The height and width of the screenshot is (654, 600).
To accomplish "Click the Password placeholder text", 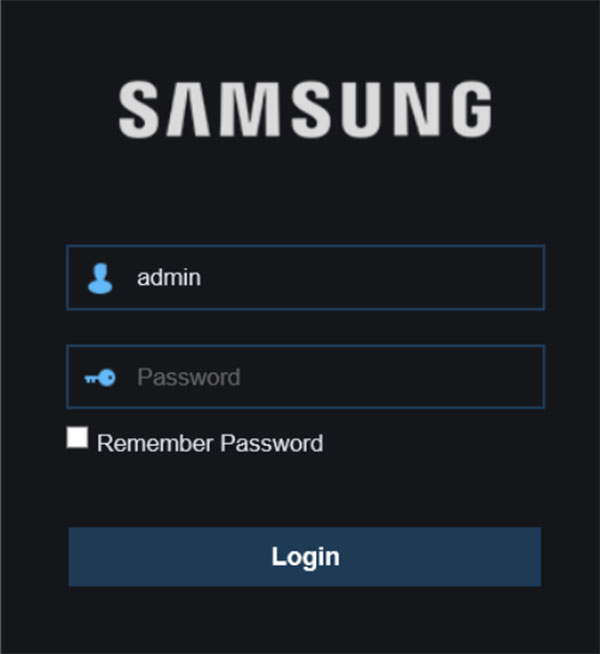I will tap(189, 377).
